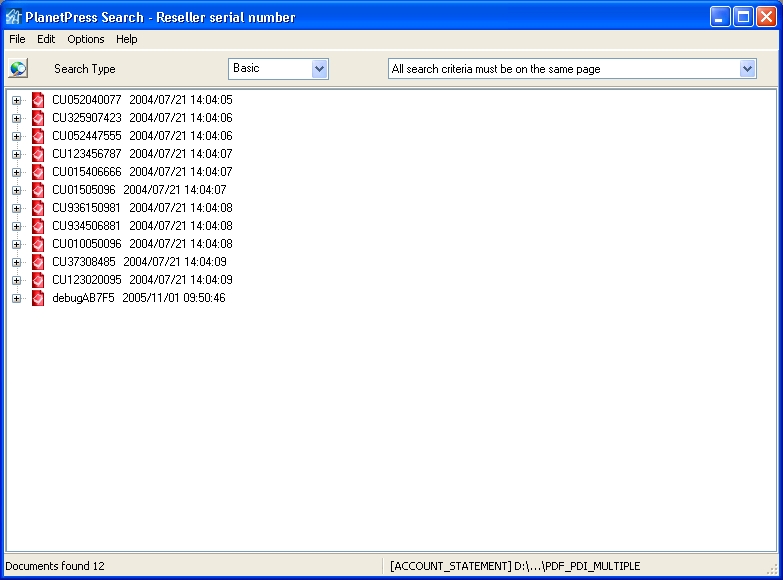Select the row CU934506881 2004/07/21 14:04:08
The height and width of the screenshot is (580, 783).
pos(142,226)
